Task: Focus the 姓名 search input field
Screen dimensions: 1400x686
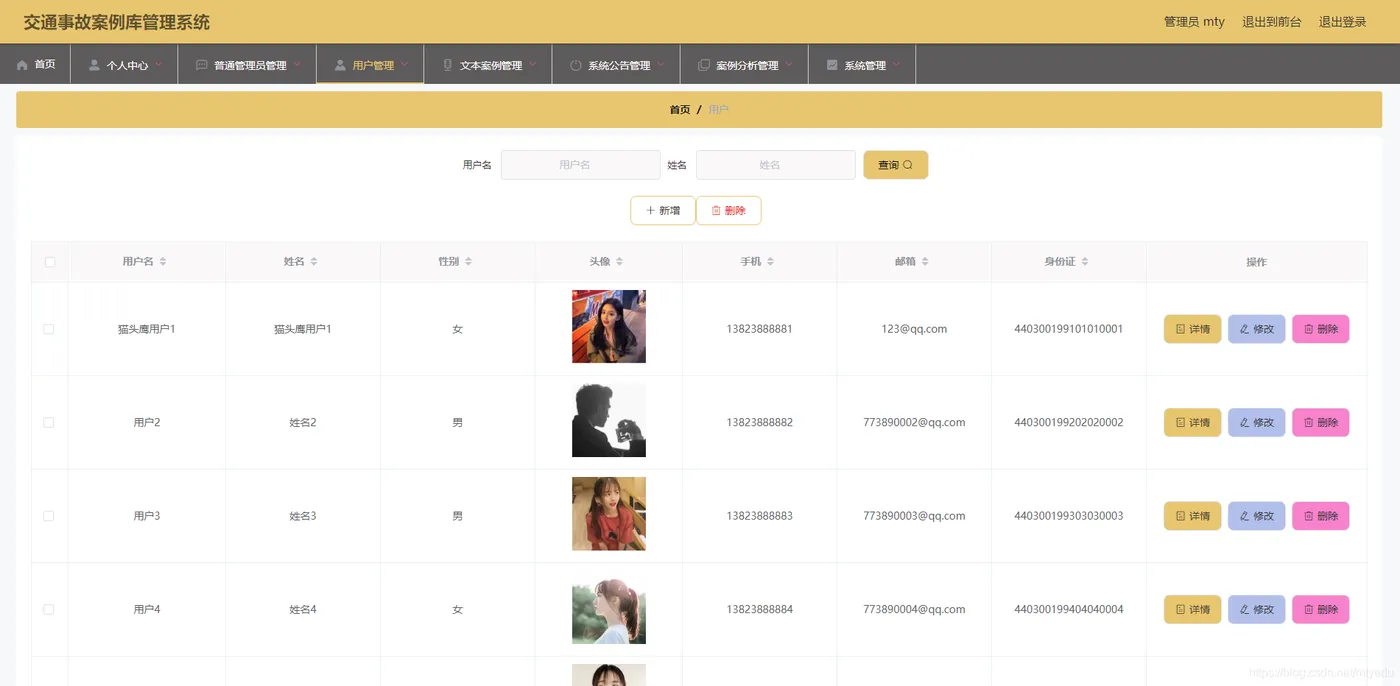Action: coord(775,165)
